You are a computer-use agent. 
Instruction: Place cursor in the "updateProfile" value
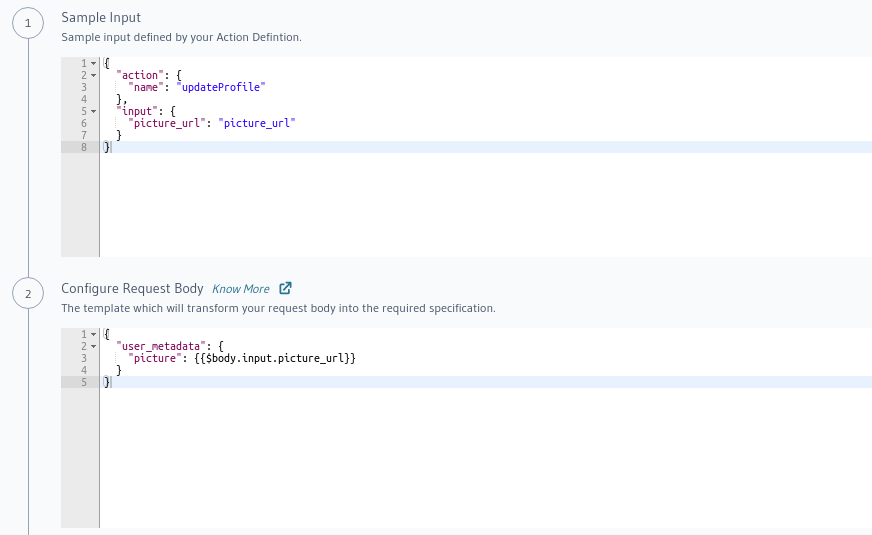226,87
